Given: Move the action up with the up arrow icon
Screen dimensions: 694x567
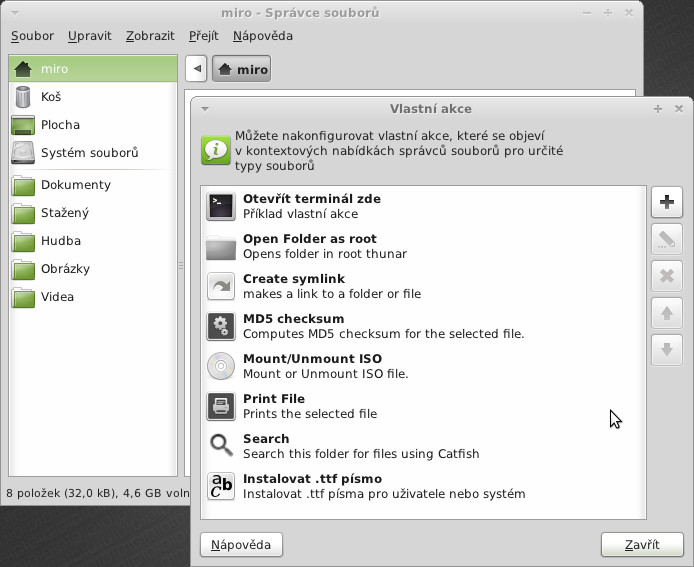Looking at the screenshot, I should tap(667, 313).
